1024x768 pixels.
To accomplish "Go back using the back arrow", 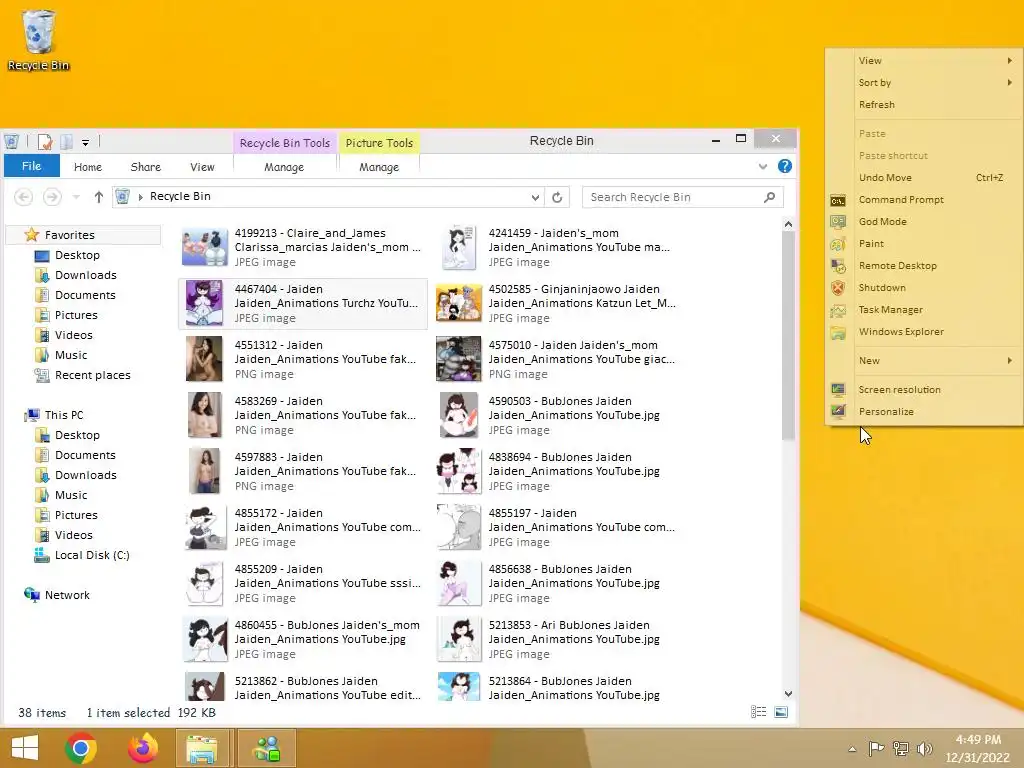I will (x=24, y=197).
